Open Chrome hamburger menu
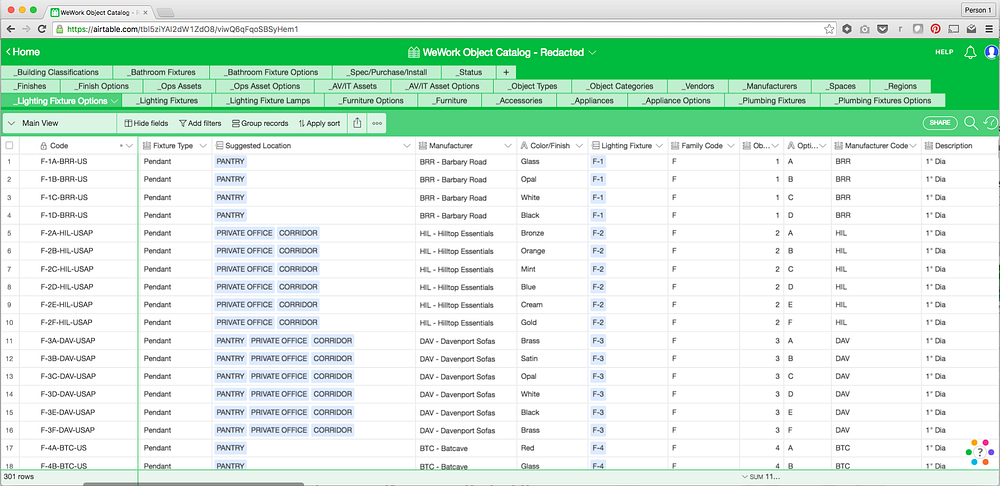Viewport: 1000px width, 486px height. 989,29
